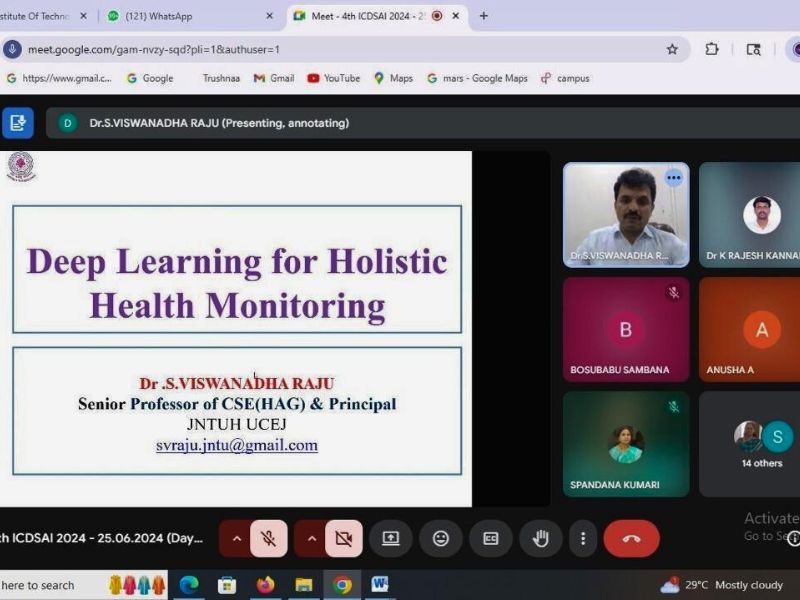Expand video settings arrow beside camera
The width and height of the screenshot is (800, 600).
click(311, 539)
